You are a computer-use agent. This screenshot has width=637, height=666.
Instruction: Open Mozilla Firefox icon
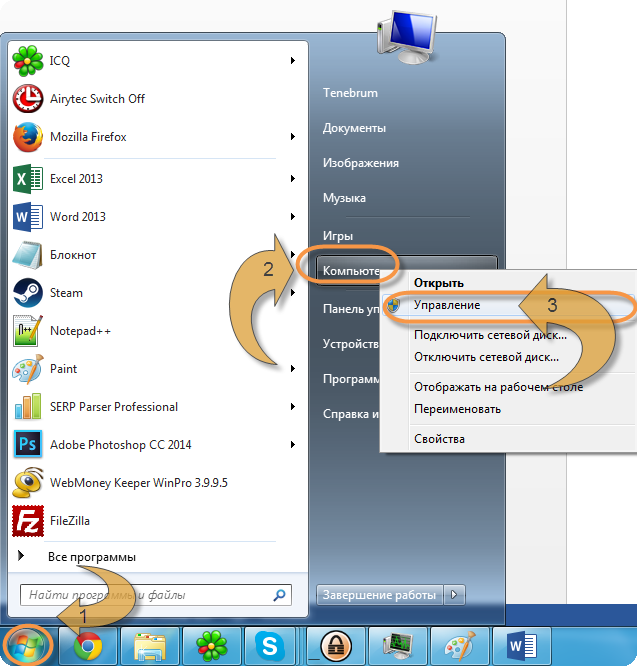point(28,137)
